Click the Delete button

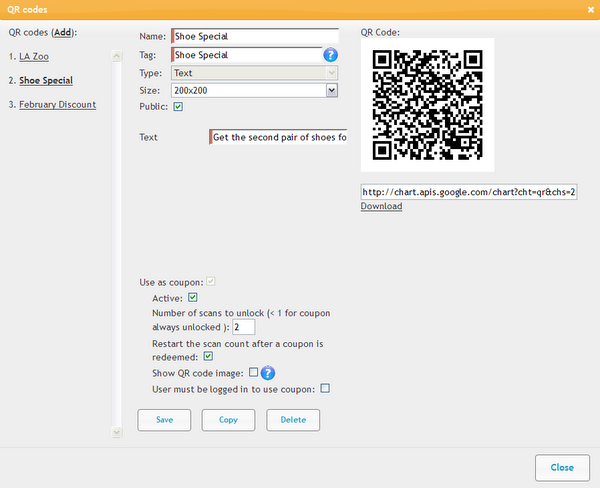293,420
